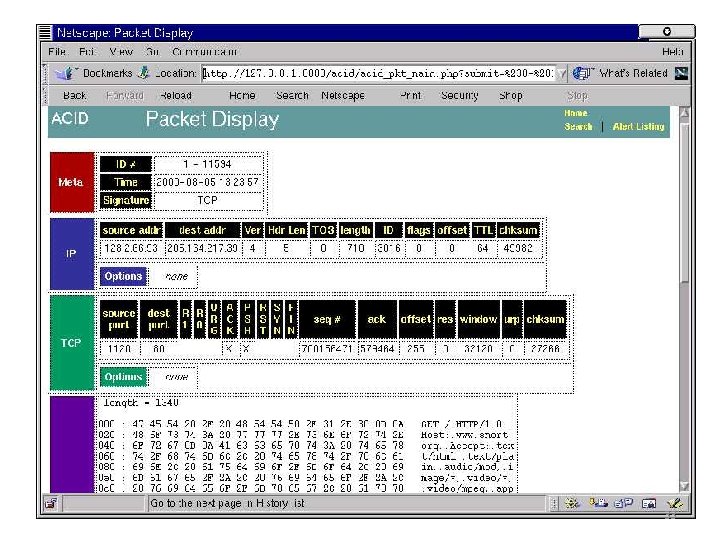Click the TCP Options label
Screen dimensions: 720x540
[x=123, y=377]
